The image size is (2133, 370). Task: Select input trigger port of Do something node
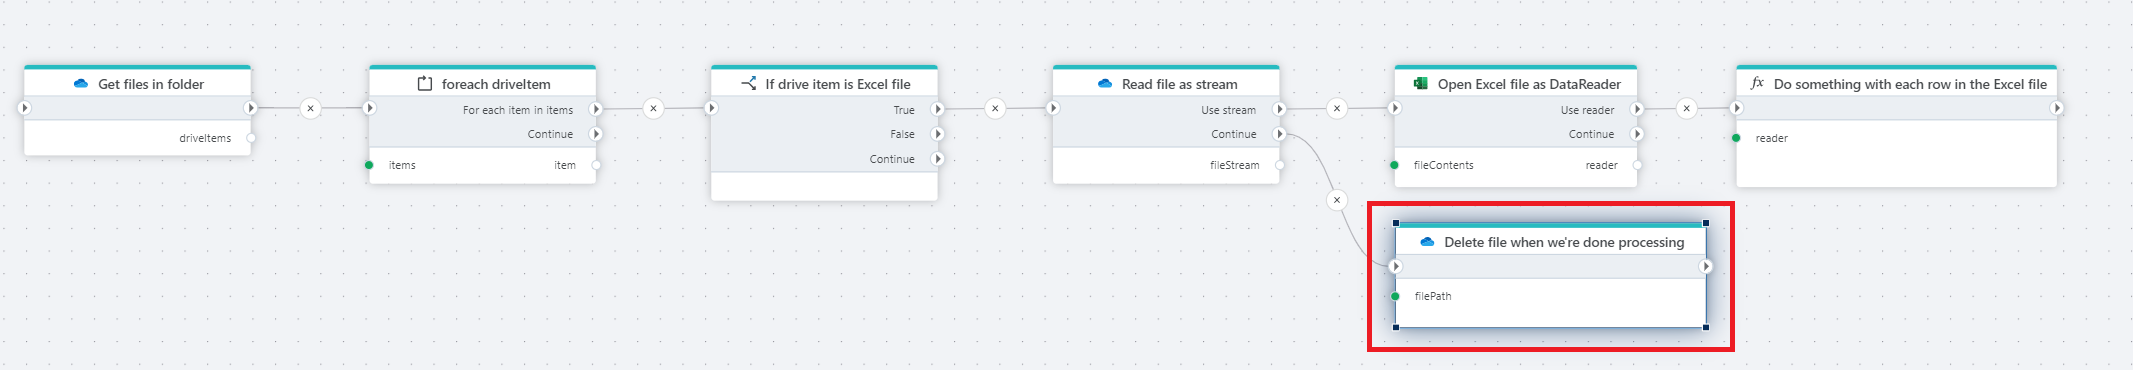coord(1737,108)
